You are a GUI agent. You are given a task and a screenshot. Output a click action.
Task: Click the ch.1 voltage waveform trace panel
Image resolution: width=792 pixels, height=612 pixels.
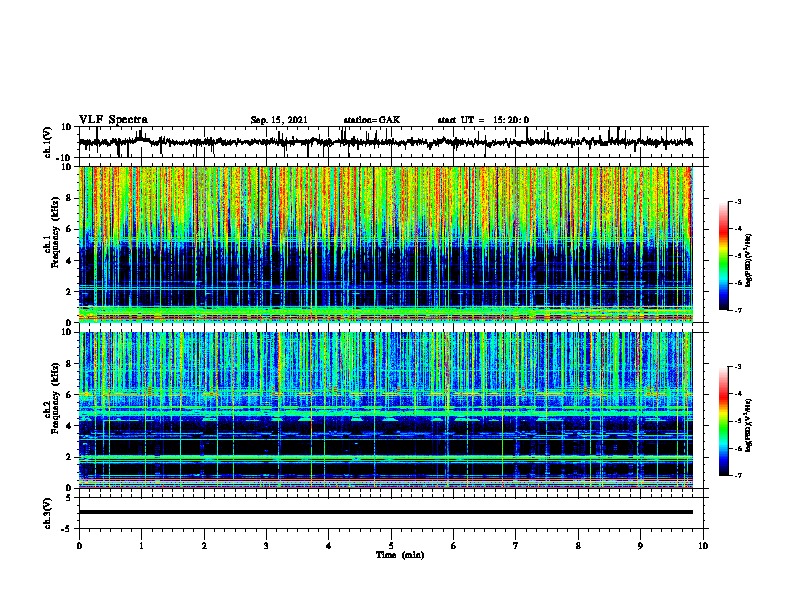[x=391, y=142]
